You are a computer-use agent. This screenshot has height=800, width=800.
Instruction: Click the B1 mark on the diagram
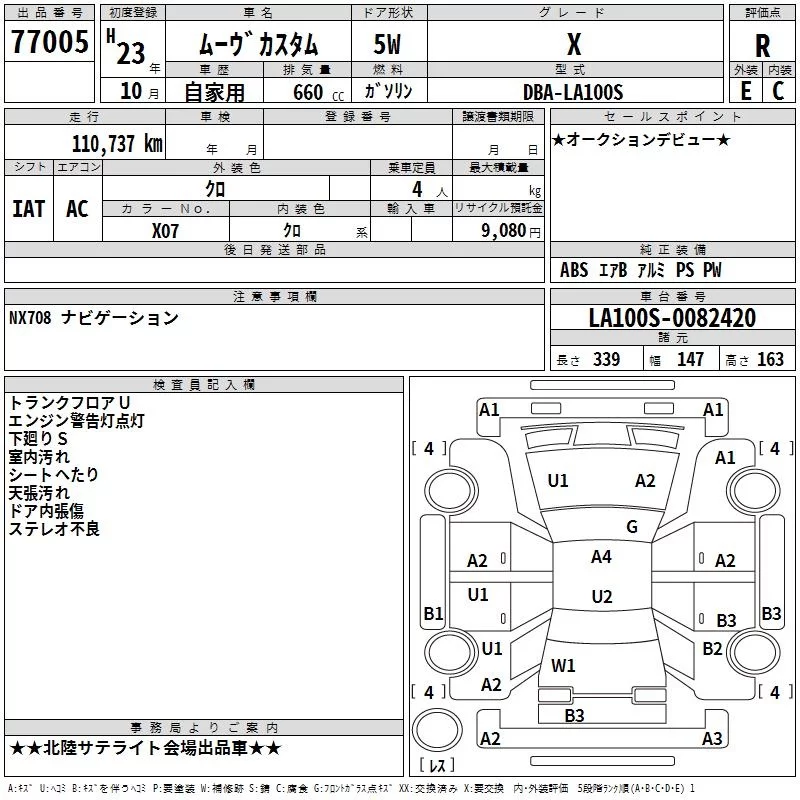pos(433,613)
